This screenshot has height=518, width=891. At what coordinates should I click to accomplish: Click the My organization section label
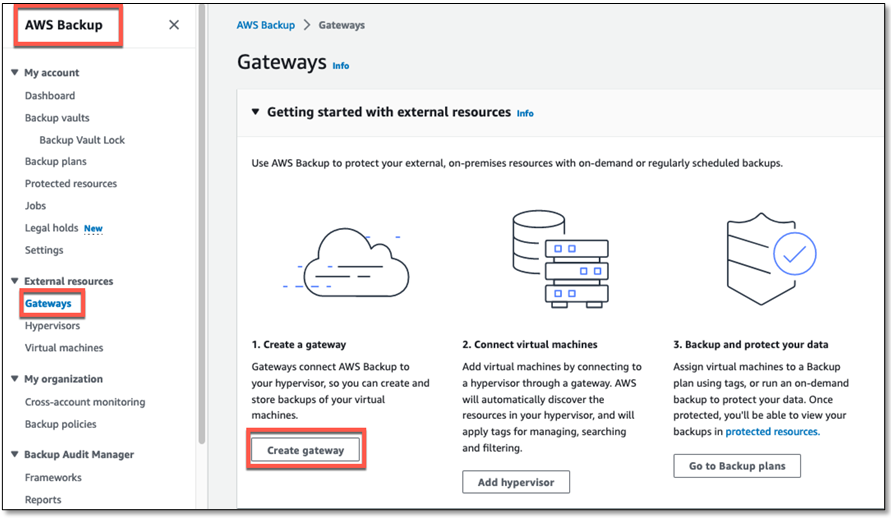pyautogui.click(x=64, y=378)
